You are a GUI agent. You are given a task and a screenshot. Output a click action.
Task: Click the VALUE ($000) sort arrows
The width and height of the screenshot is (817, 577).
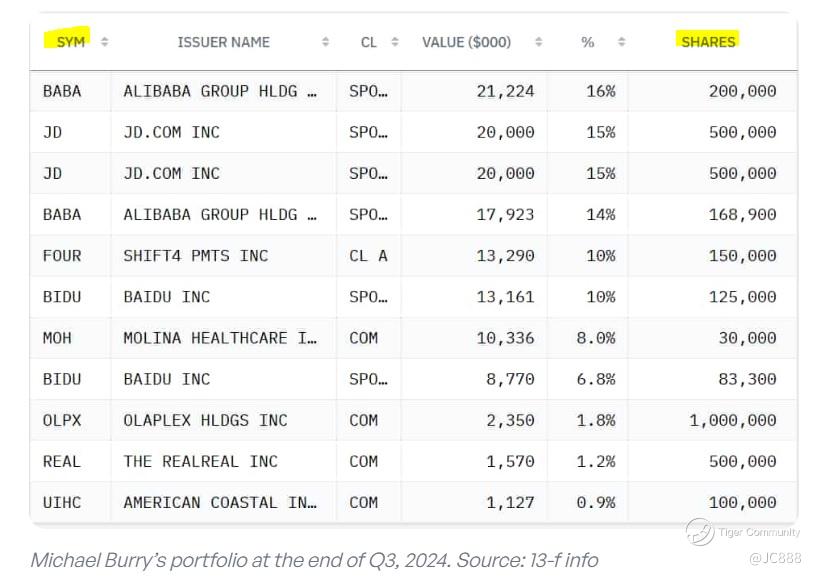[x=539, y=42]
